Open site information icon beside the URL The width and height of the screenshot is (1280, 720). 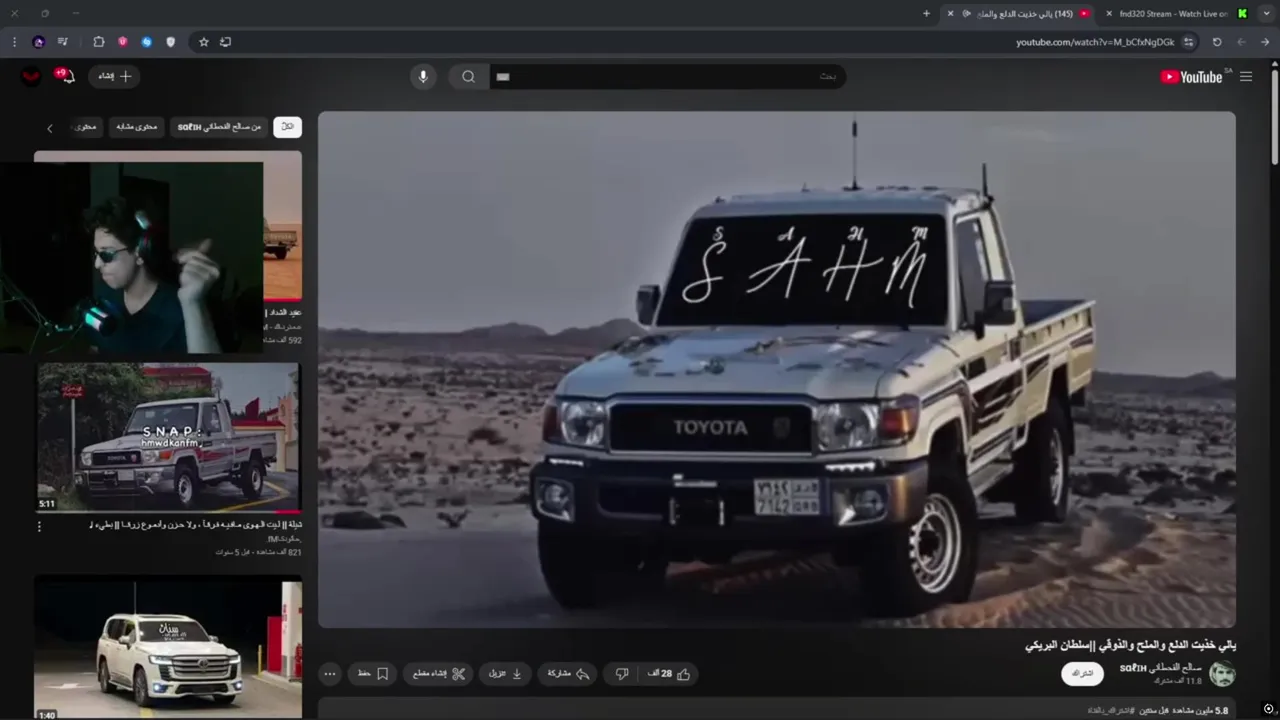[1188, 42]
